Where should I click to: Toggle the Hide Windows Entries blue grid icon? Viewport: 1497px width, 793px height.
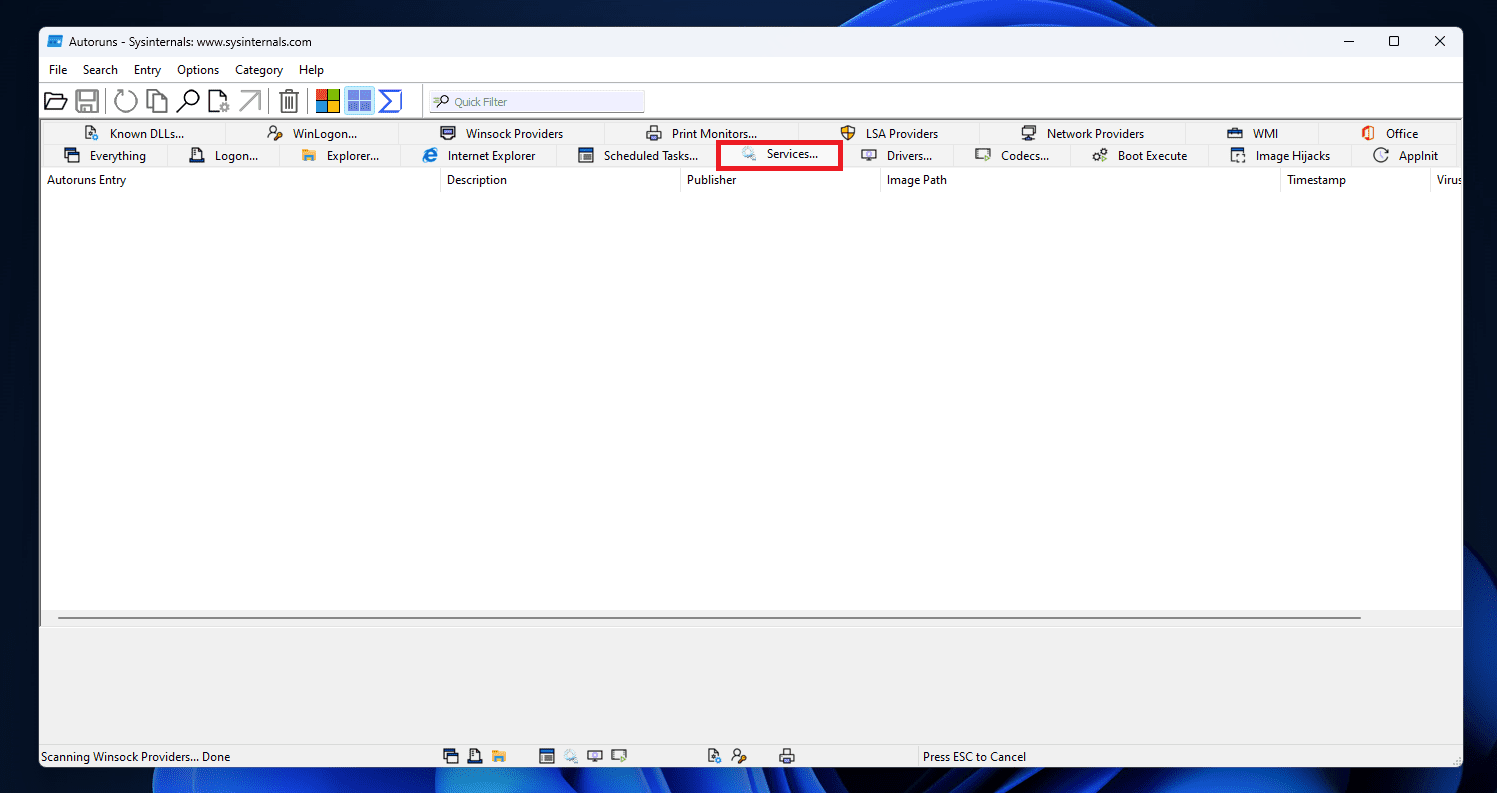359,101
